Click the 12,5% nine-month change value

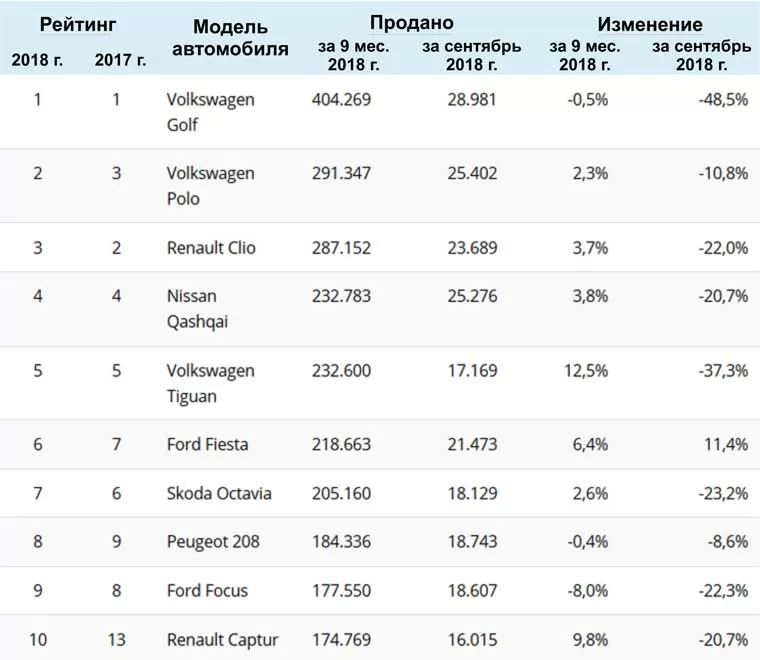[x=586, y=371]
